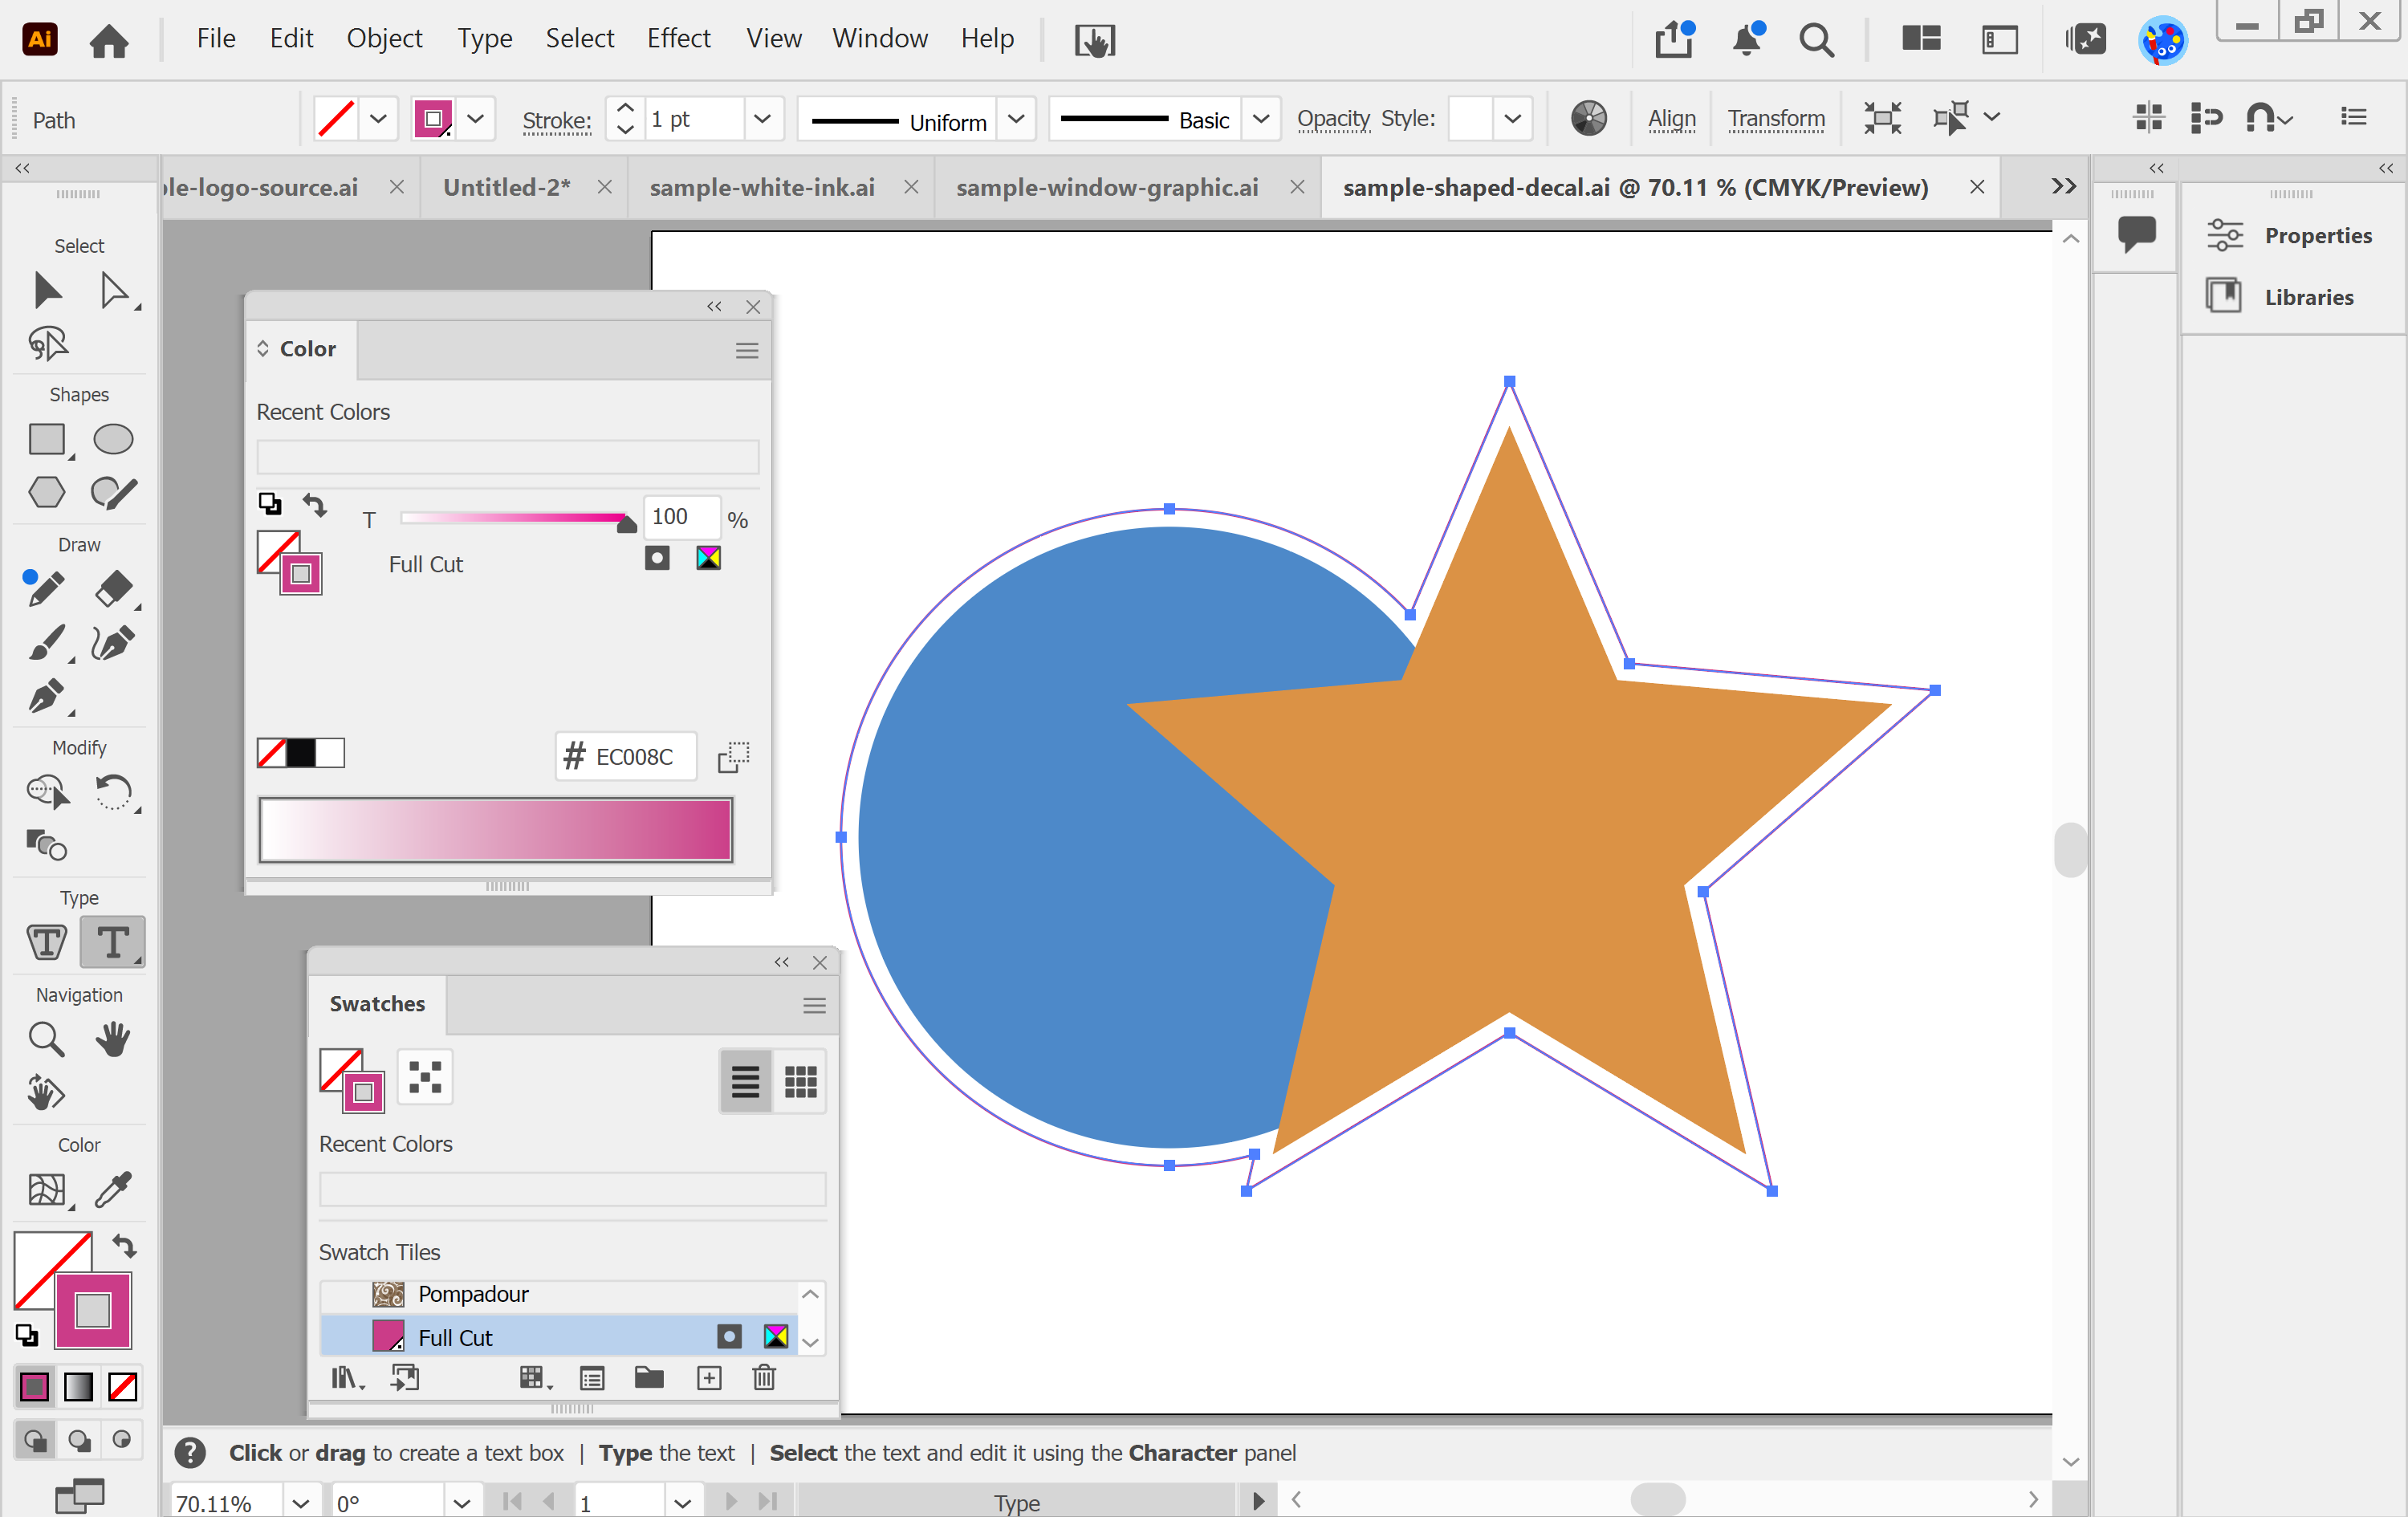2408x1517 pixels.
Task: Open the zoom level dropdown
Action: pos(300,1502)
